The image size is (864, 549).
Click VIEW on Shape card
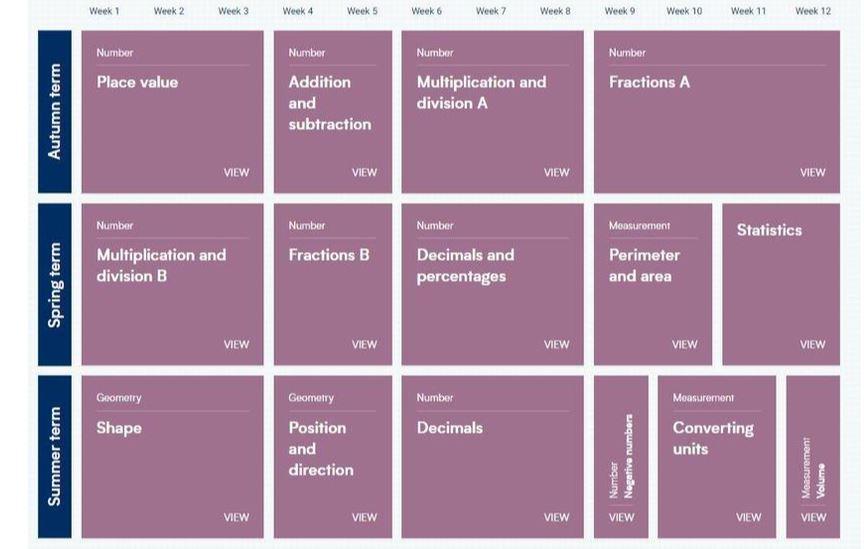236,517
